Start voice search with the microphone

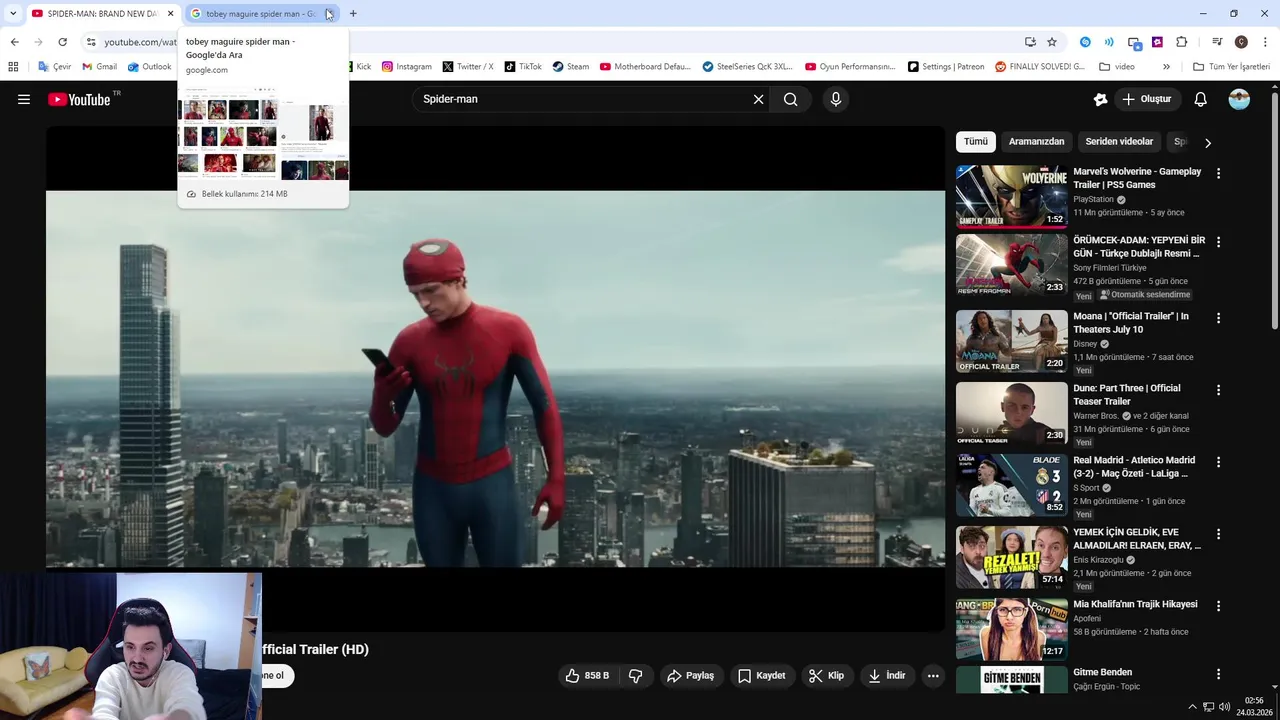click(x=836, y=99)
